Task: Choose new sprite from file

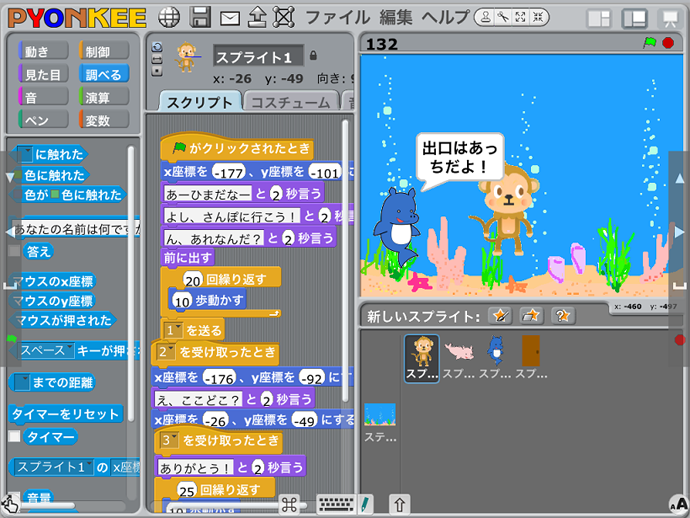Action: (531, 316)
